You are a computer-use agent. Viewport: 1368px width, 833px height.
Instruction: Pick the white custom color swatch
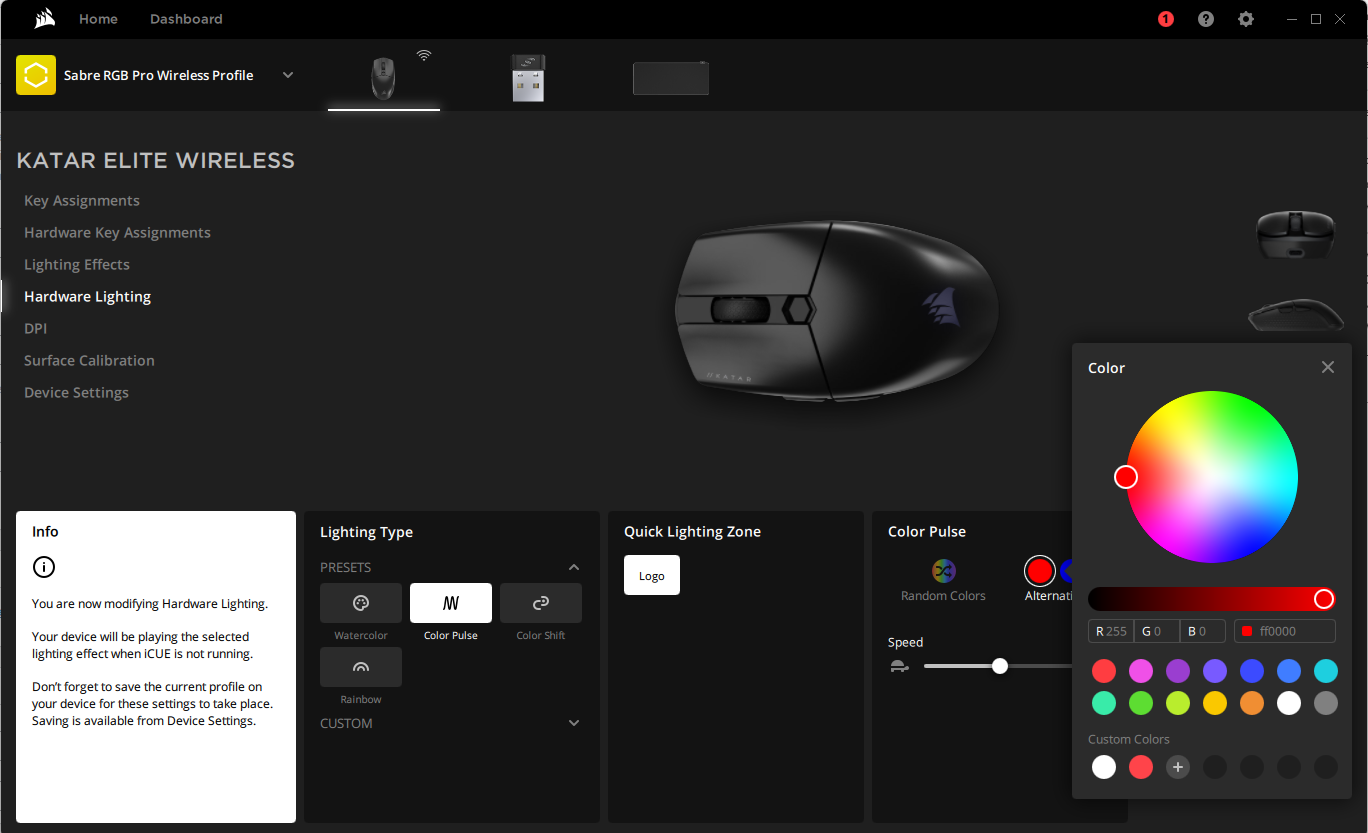[1104, 767]
